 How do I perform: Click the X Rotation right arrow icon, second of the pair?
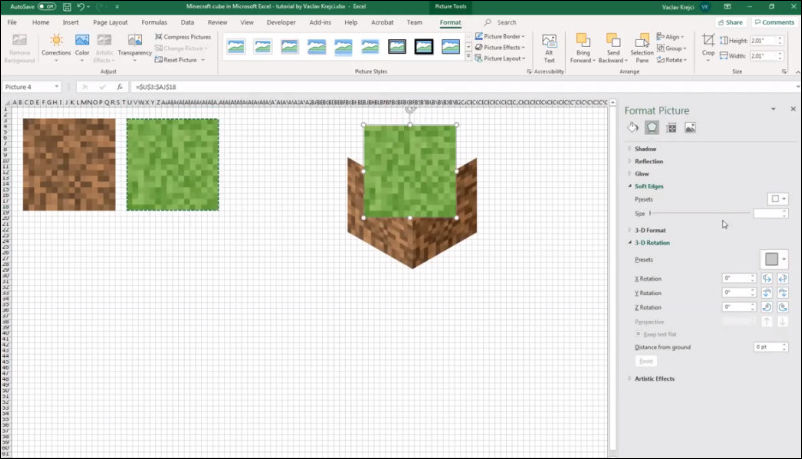point(783,278)
